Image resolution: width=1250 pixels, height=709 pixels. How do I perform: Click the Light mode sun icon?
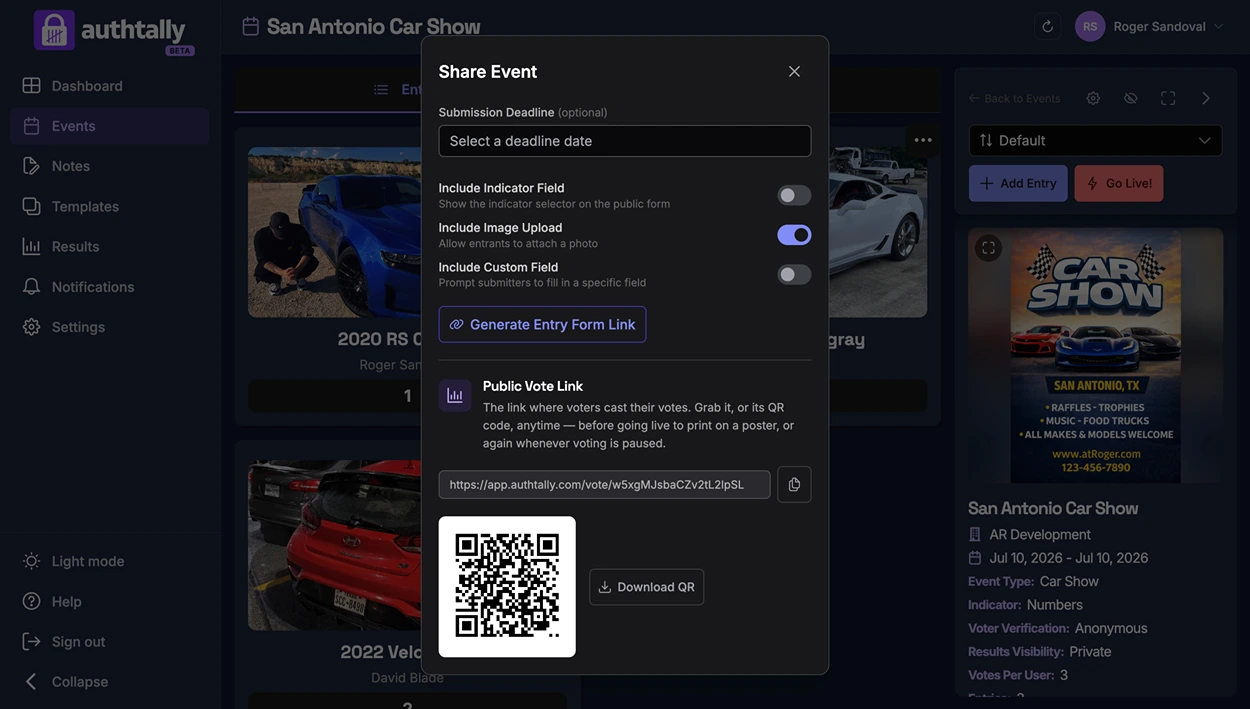(x=32, y=561)
